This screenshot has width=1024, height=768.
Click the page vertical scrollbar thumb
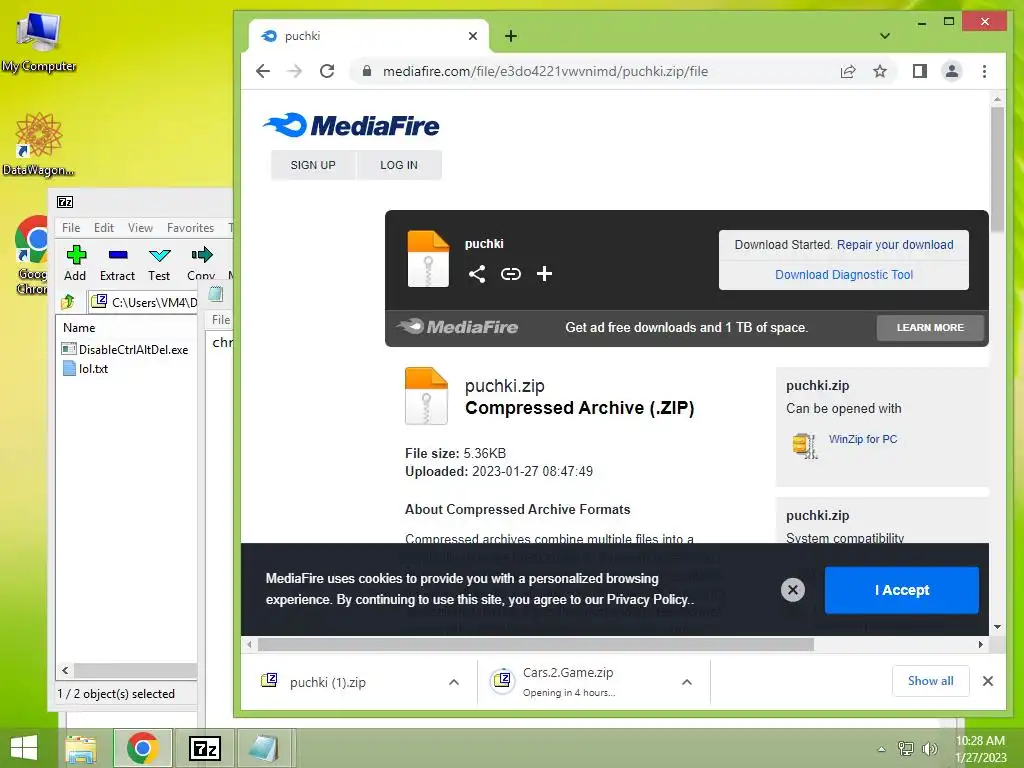click(997, 168)
